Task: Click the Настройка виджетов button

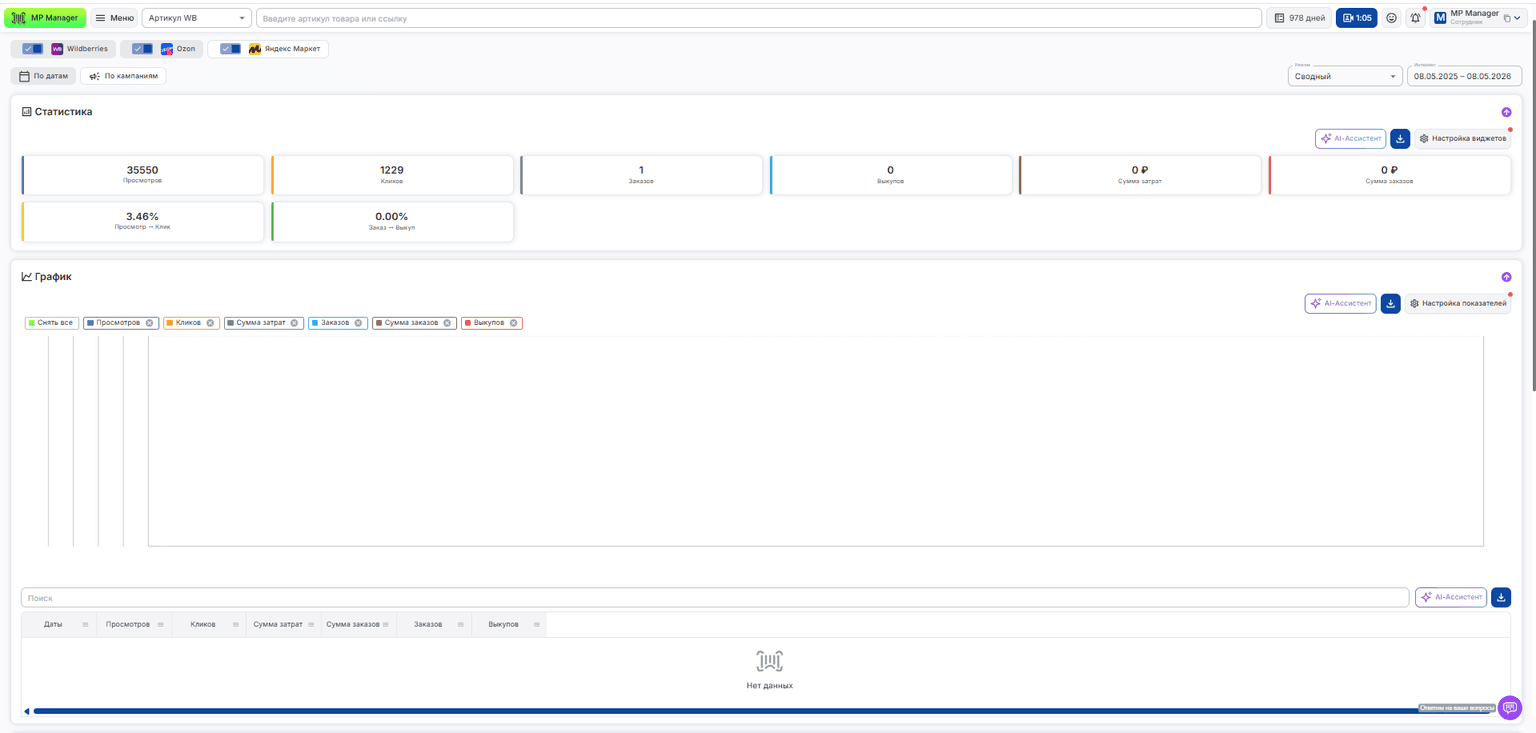Action: [1462, 138]
